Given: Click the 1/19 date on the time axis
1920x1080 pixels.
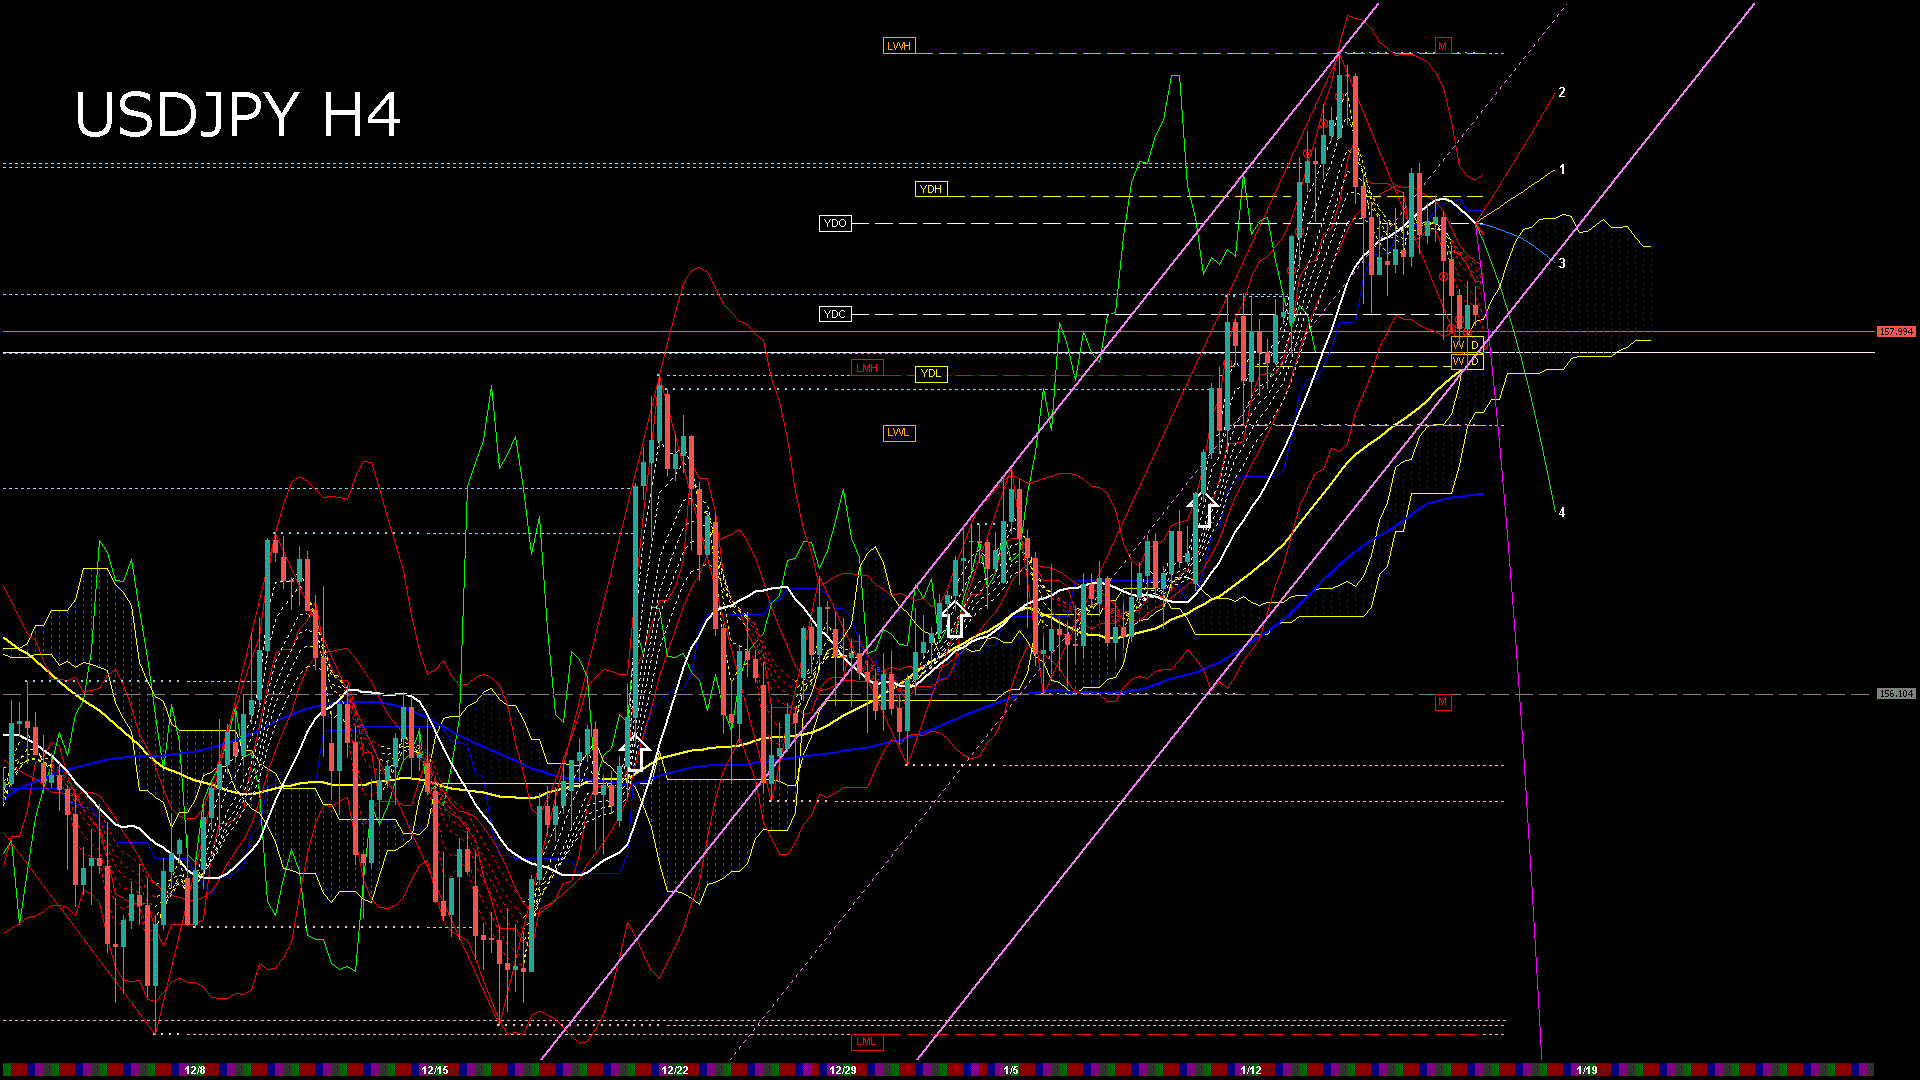Looking at the screenshot, I should (x=1586, y=1070).
